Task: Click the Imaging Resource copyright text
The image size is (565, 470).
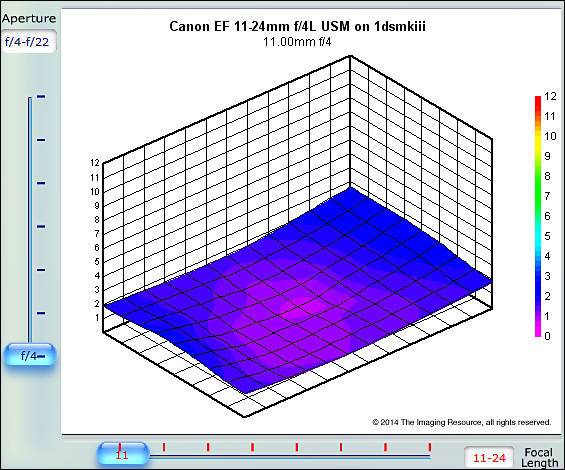Action: click(462, 422)
